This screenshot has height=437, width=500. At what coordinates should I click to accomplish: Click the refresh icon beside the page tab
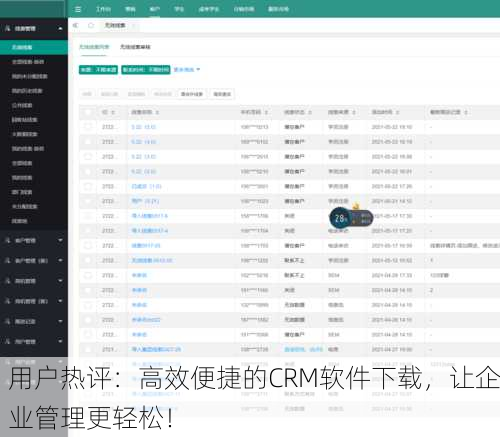(x=91, y=25)
